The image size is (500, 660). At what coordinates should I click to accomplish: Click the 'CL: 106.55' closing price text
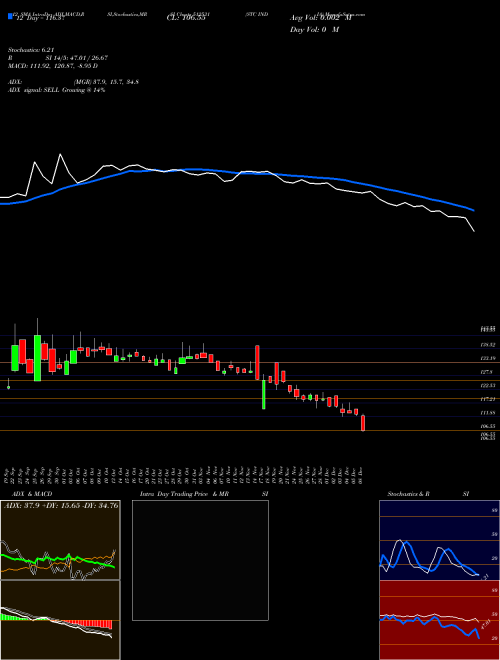click(186, 19)
